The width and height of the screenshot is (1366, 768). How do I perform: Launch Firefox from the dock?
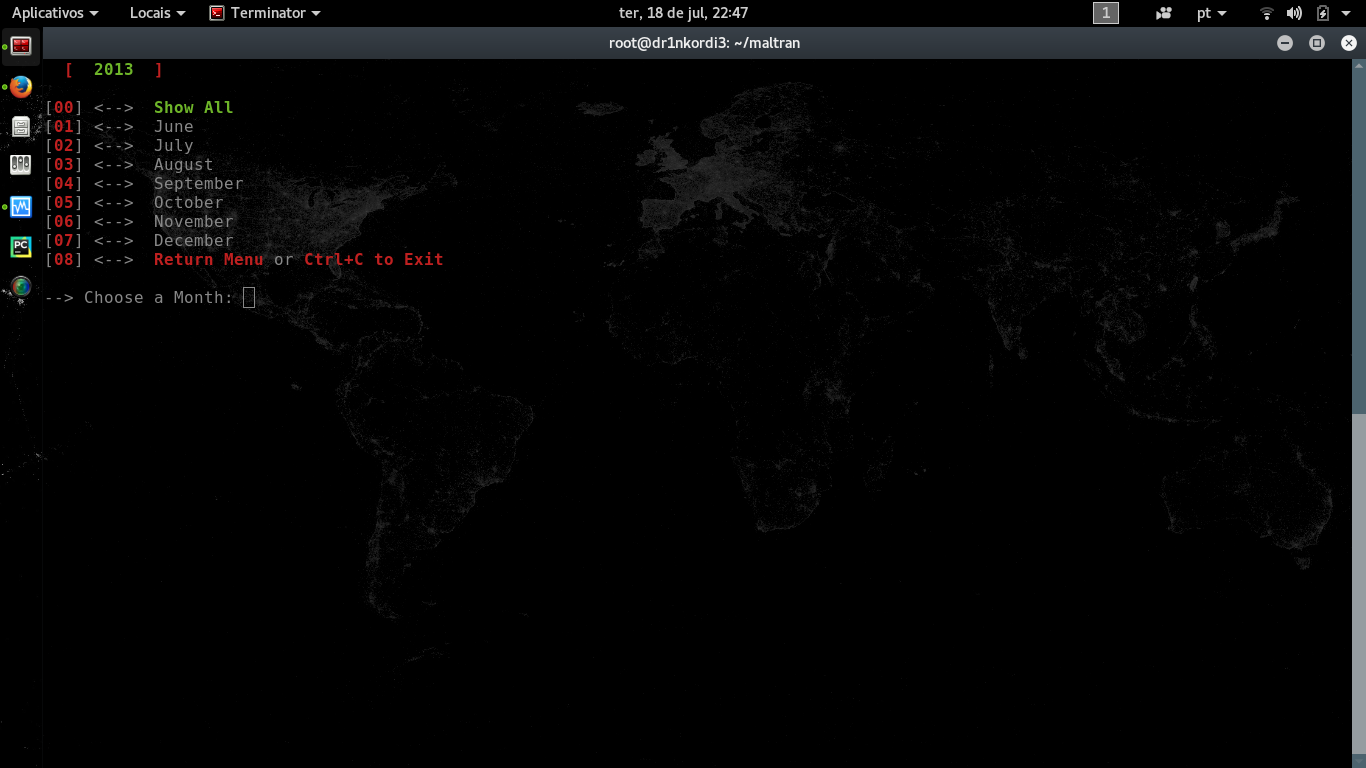[x=21, y=87]
